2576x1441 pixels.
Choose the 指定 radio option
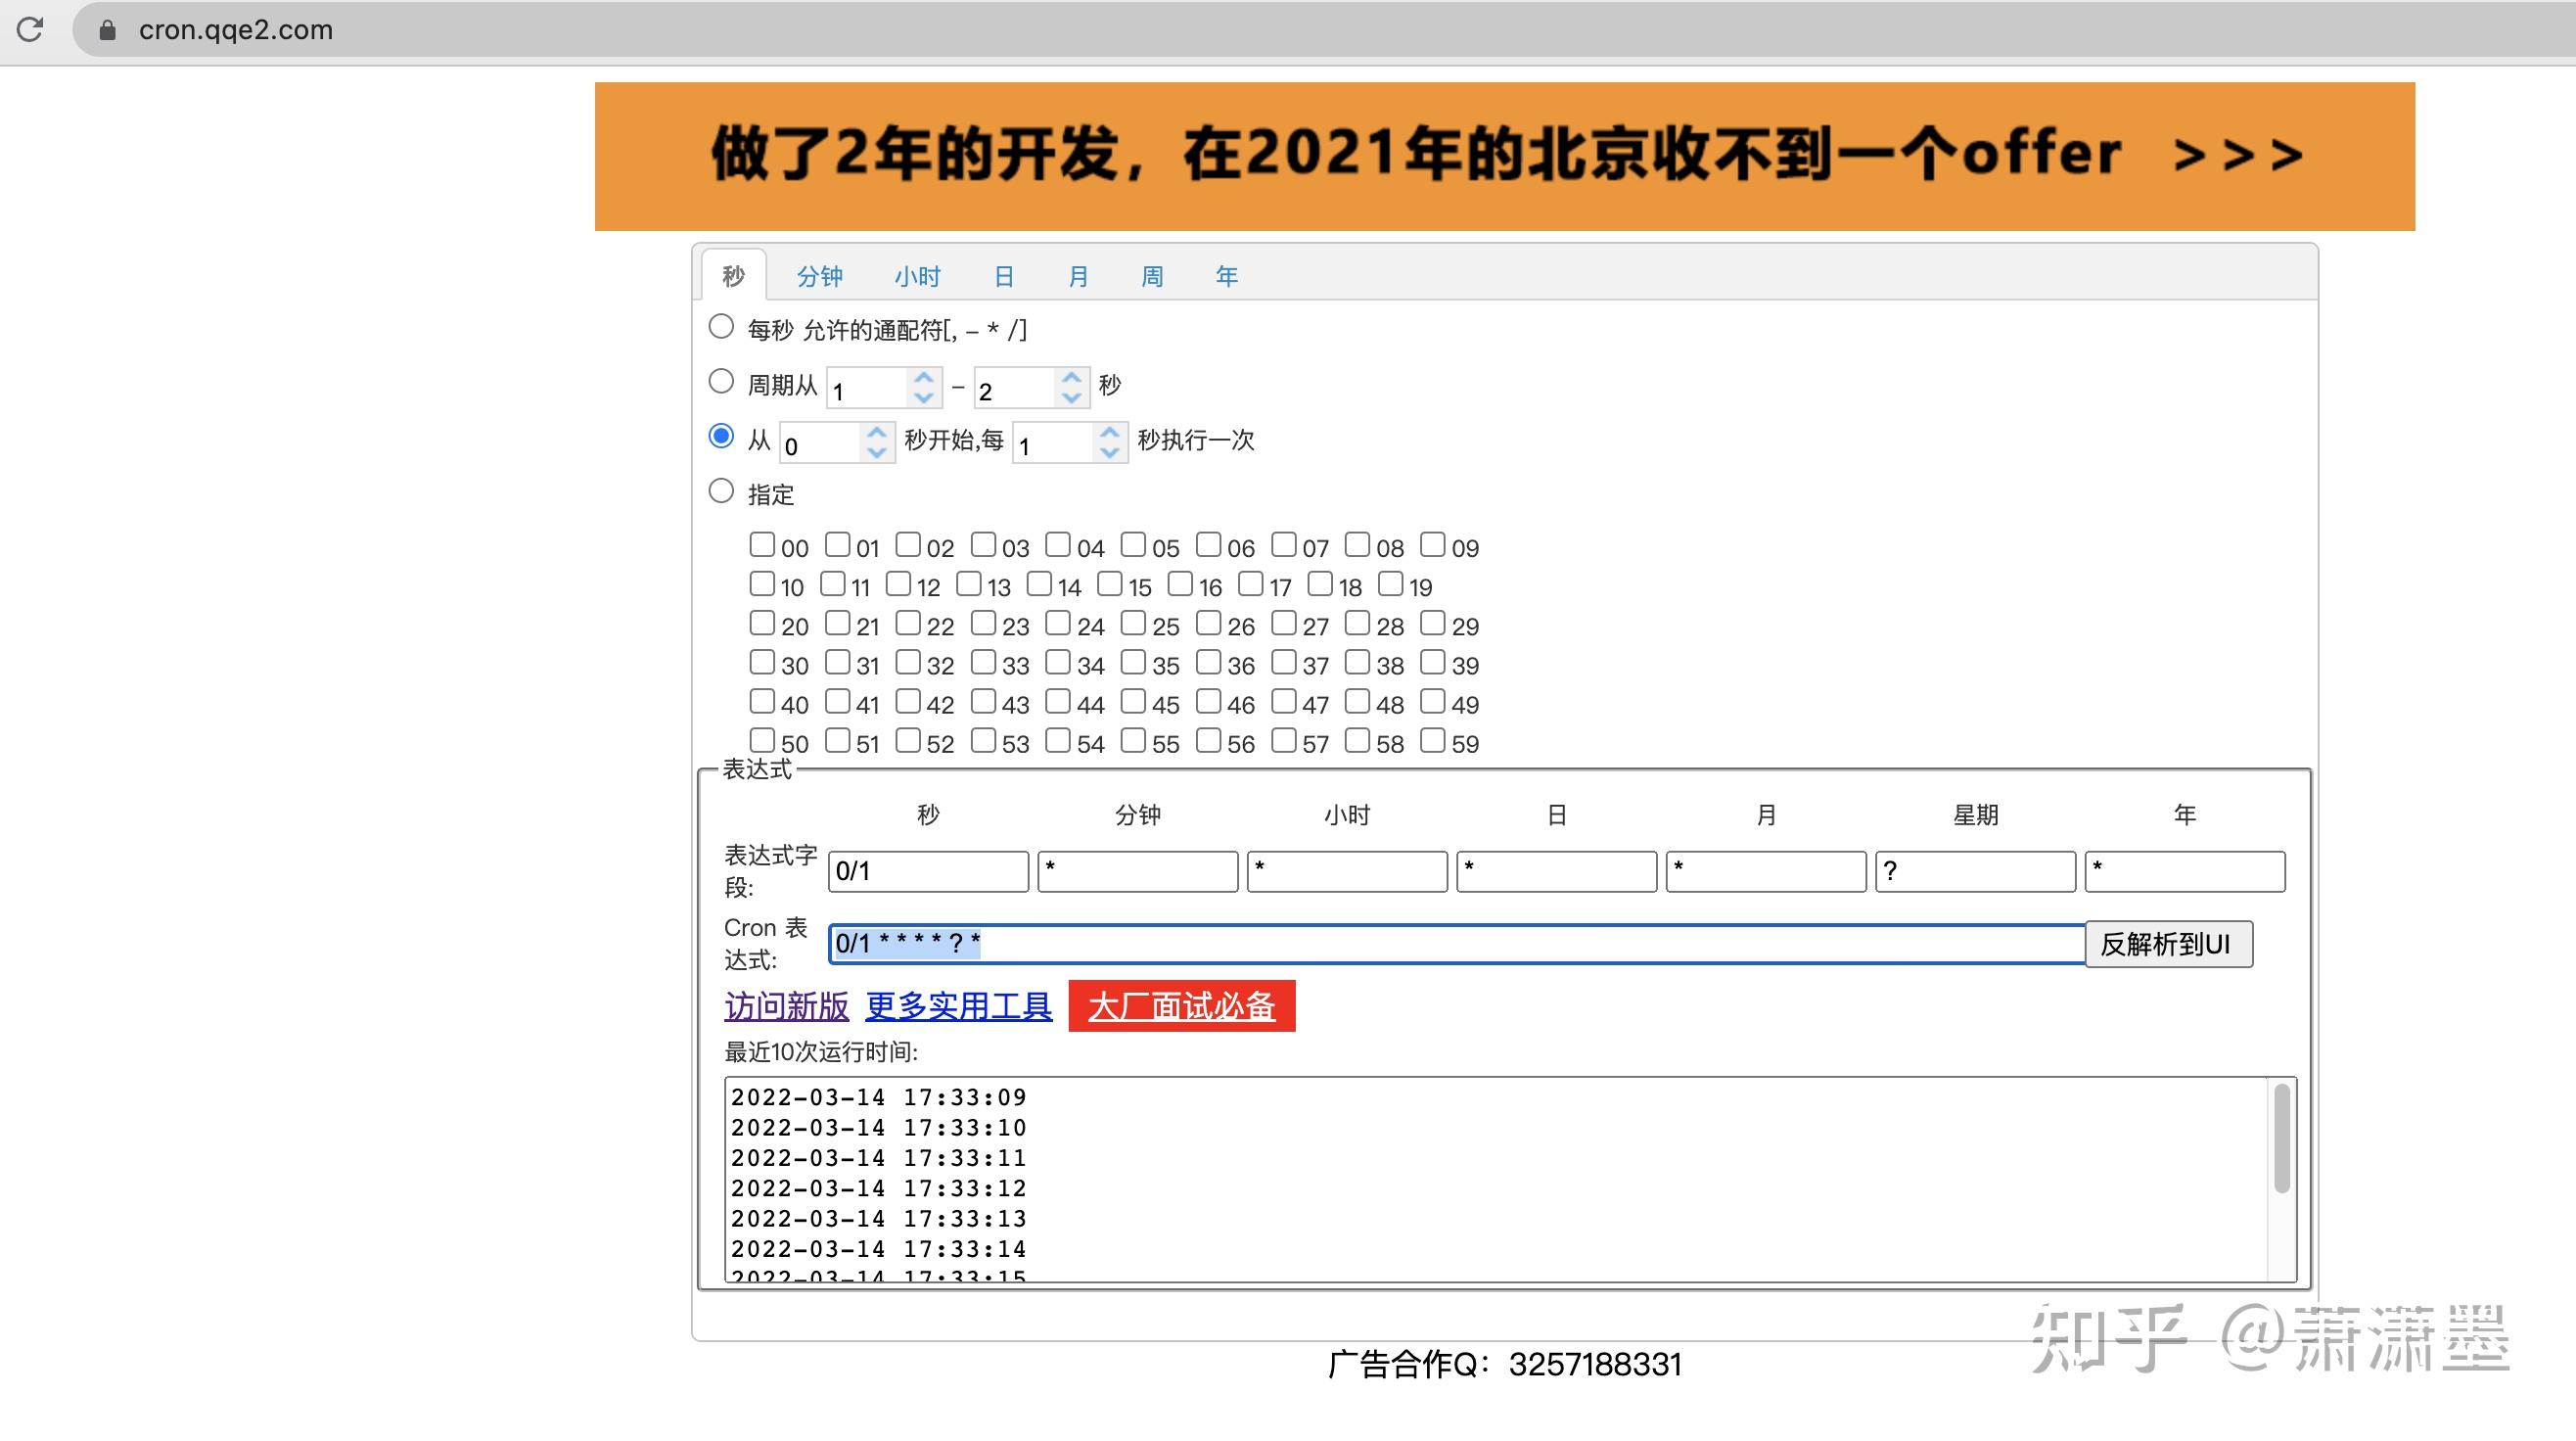pyautogui.click(x=721, y=491)
